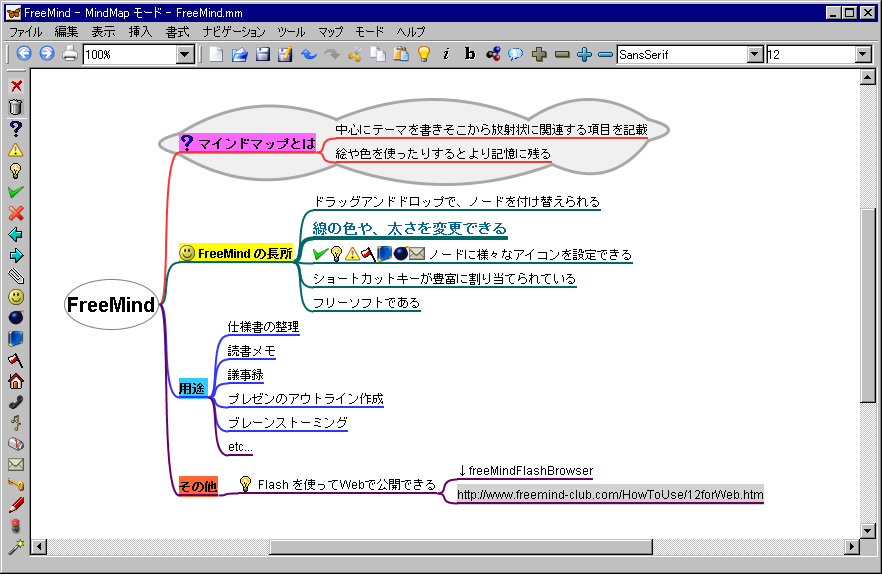Go back with the blue left arrow in top toolbar
The height and width of the screenshot is (578, 882).
[24, 54]
